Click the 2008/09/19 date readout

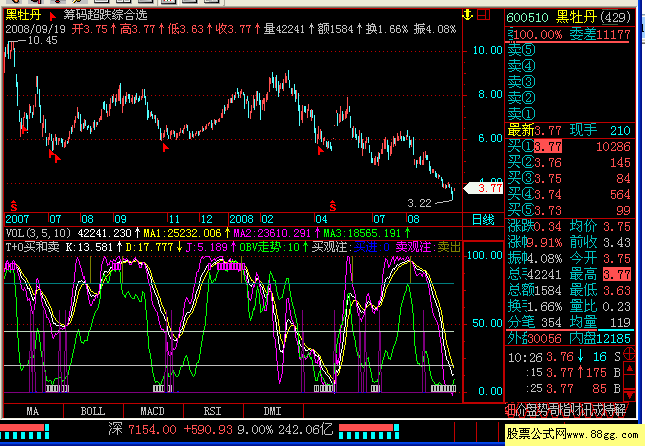point(35,29)
